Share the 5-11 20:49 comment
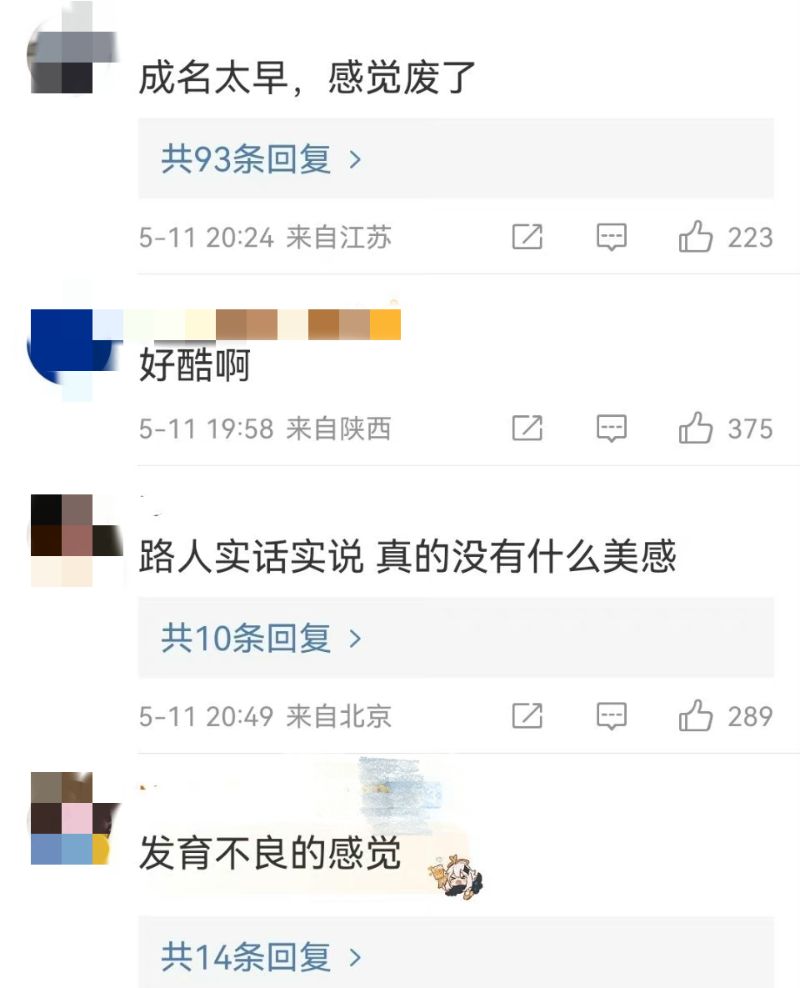 point(527,716)
